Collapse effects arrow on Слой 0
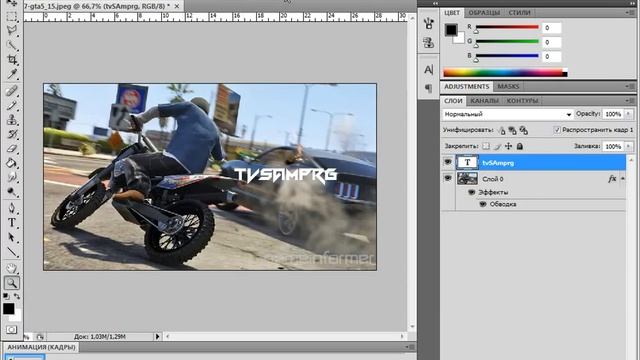The width and height of the screenshot is (640, 360). pyautogui.click(x=623, y=179)
